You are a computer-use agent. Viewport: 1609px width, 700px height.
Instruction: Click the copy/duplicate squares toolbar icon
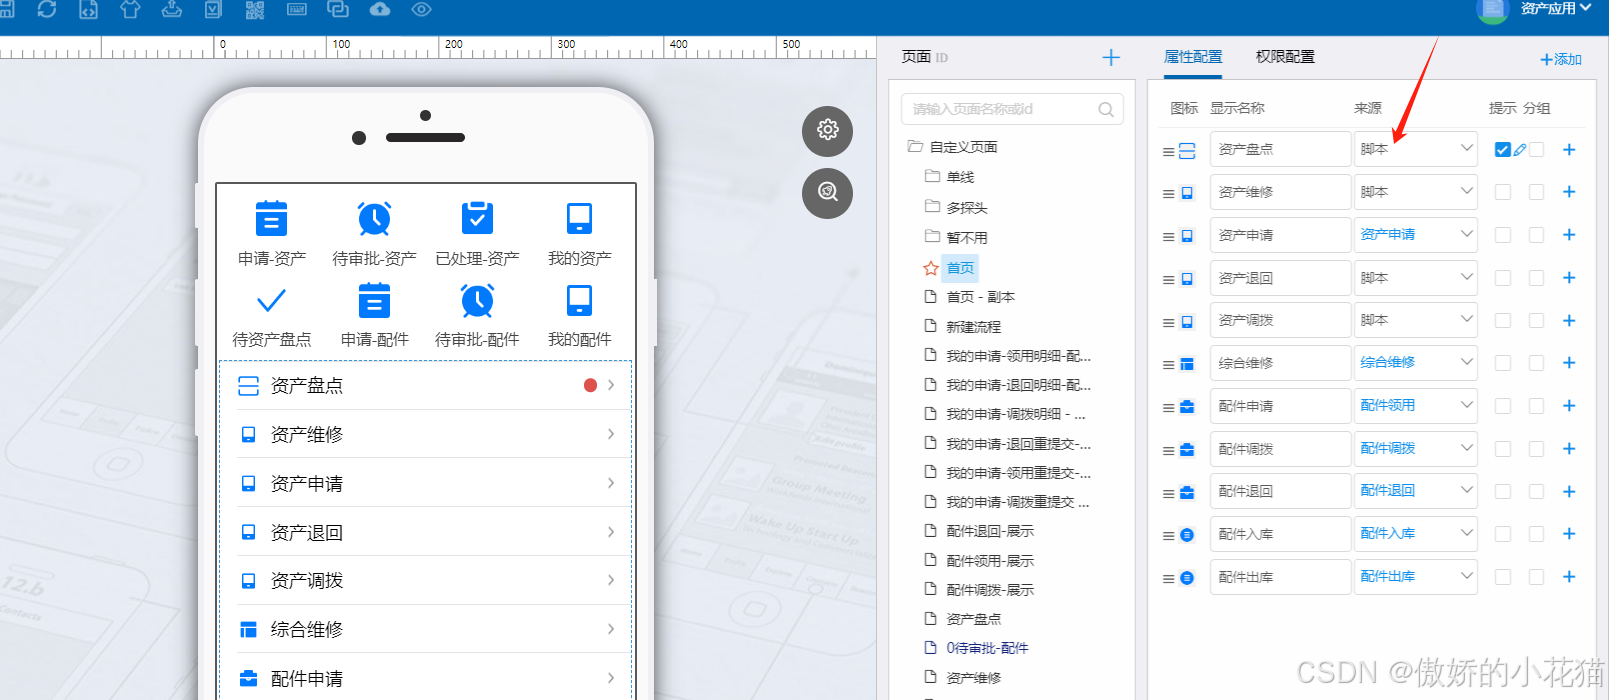pos(338,9)
